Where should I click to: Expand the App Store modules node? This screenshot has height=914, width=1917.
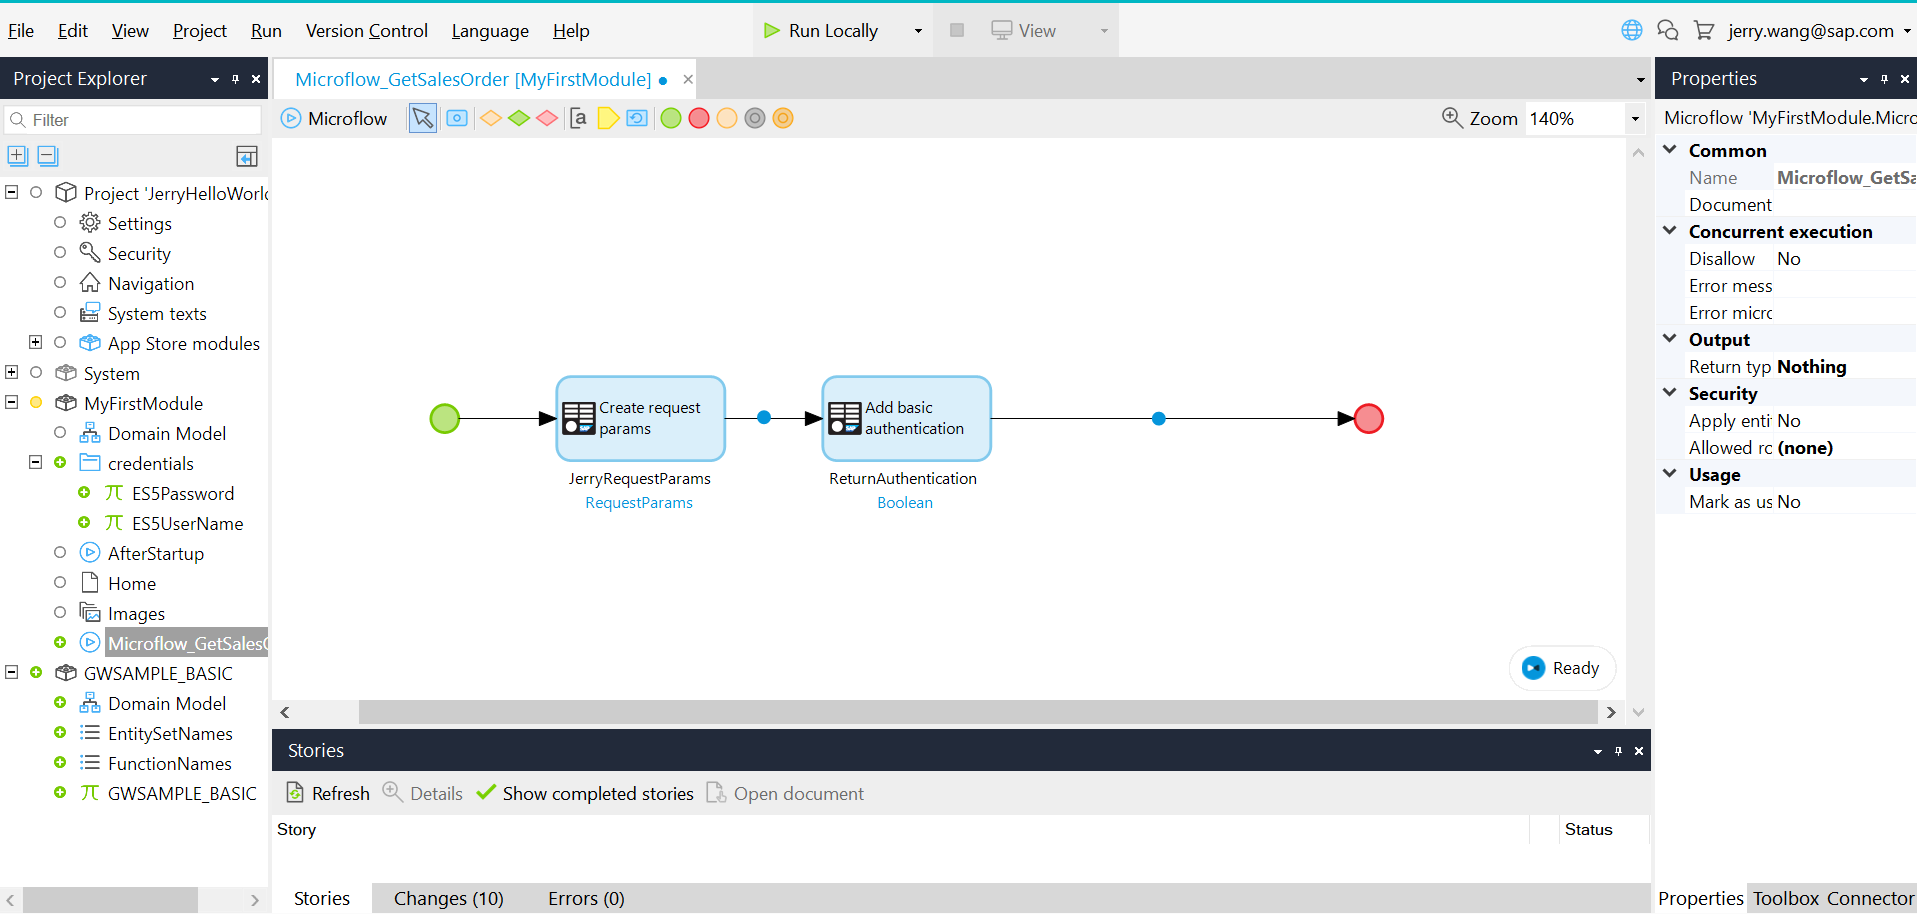pos(36,342)
